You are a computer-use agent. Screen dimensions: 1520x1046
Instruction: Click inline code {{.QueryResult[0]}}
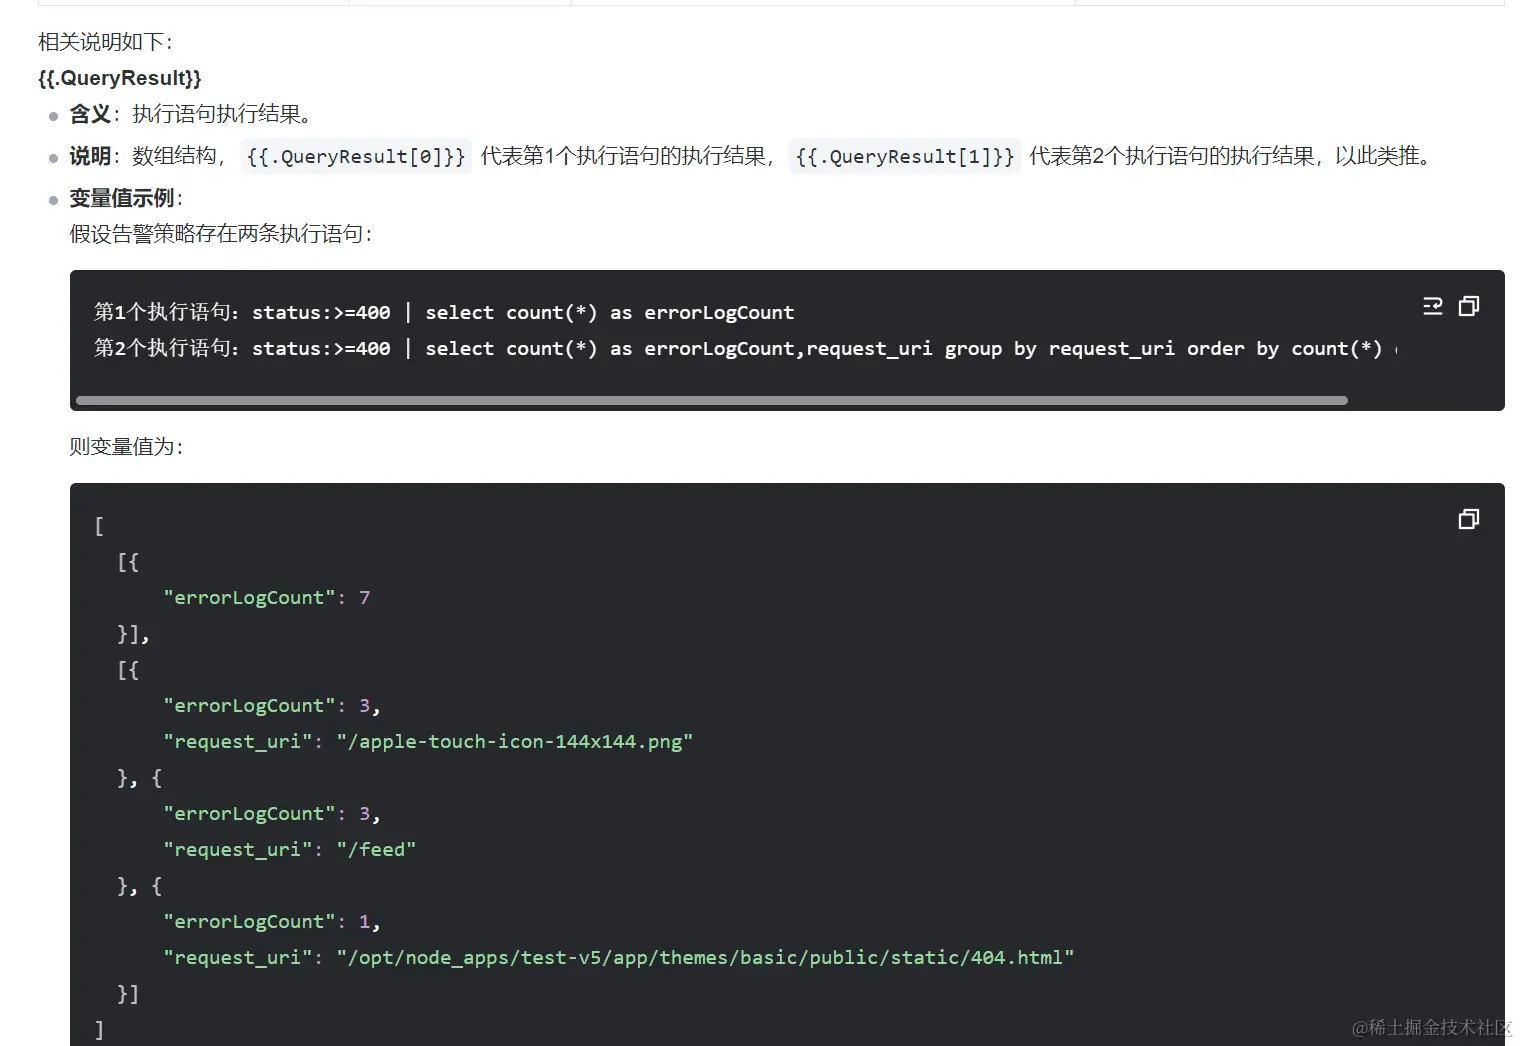point(356,156)
